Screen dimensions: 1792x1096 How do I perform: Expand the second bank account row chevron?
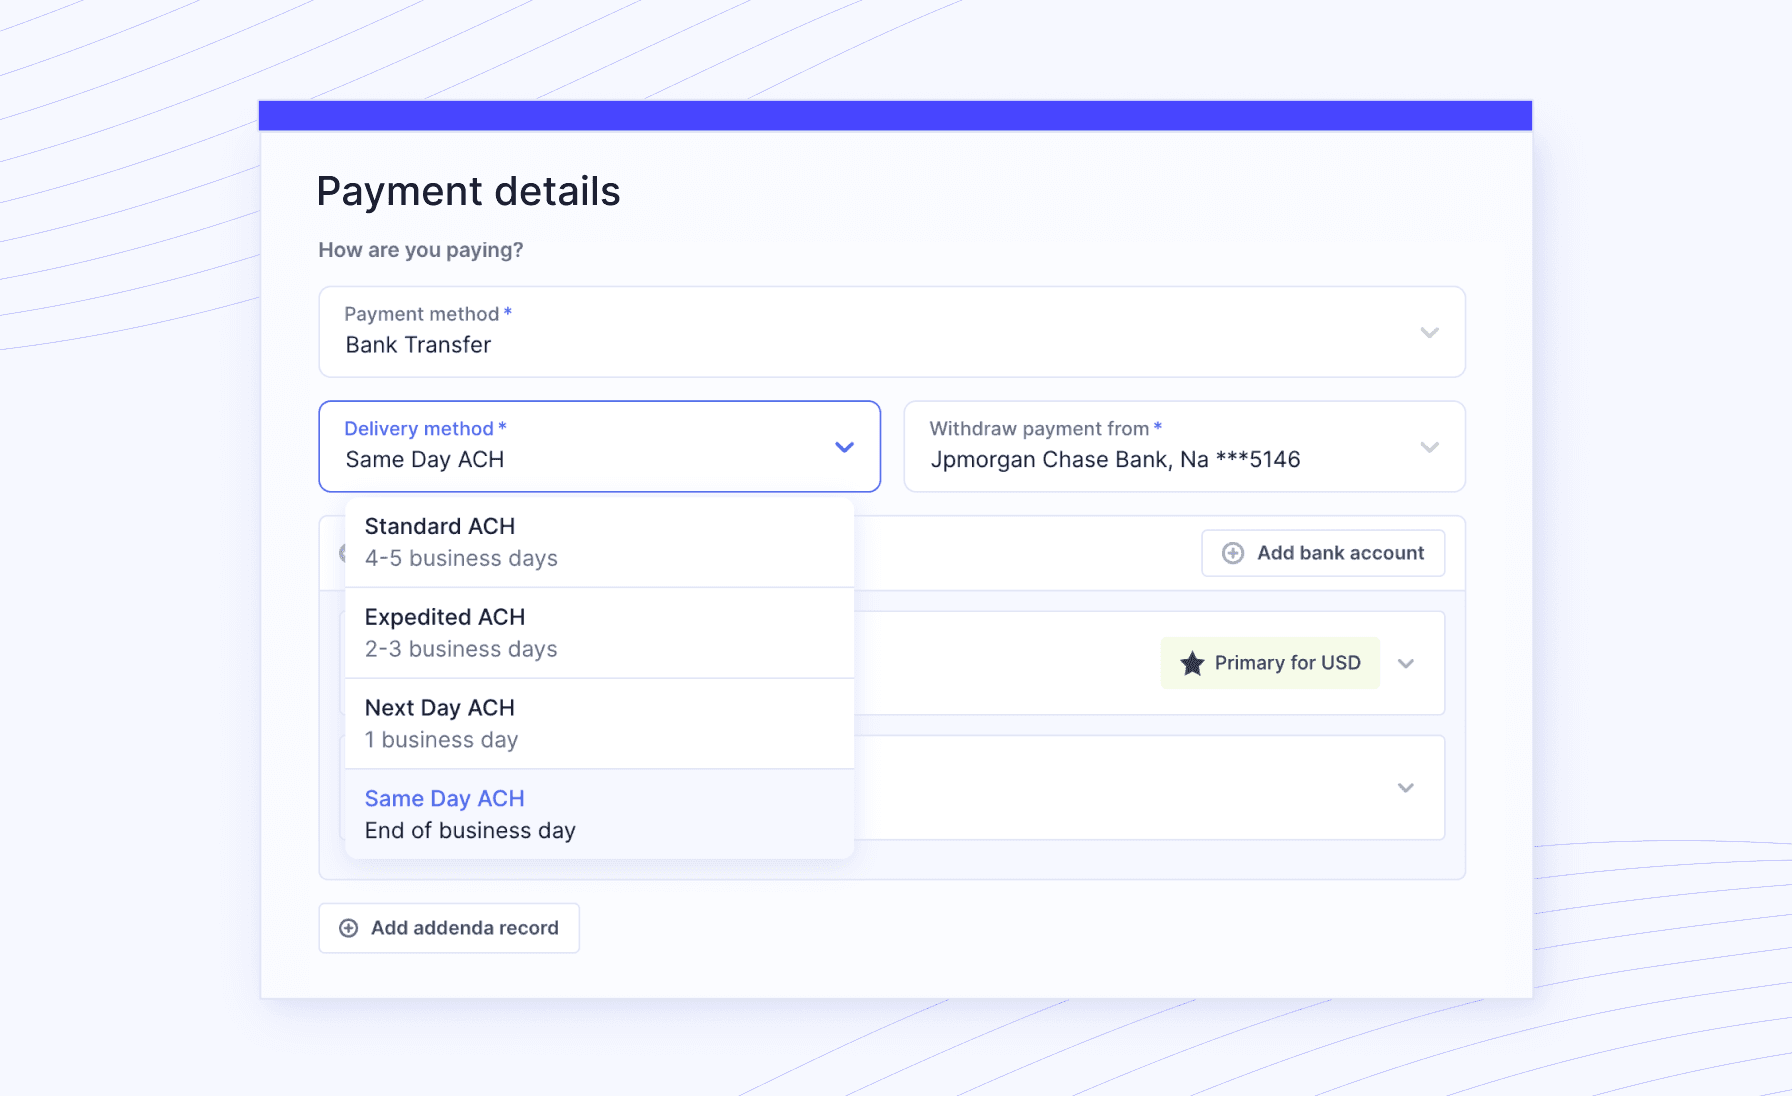[x=1406, y=788]
